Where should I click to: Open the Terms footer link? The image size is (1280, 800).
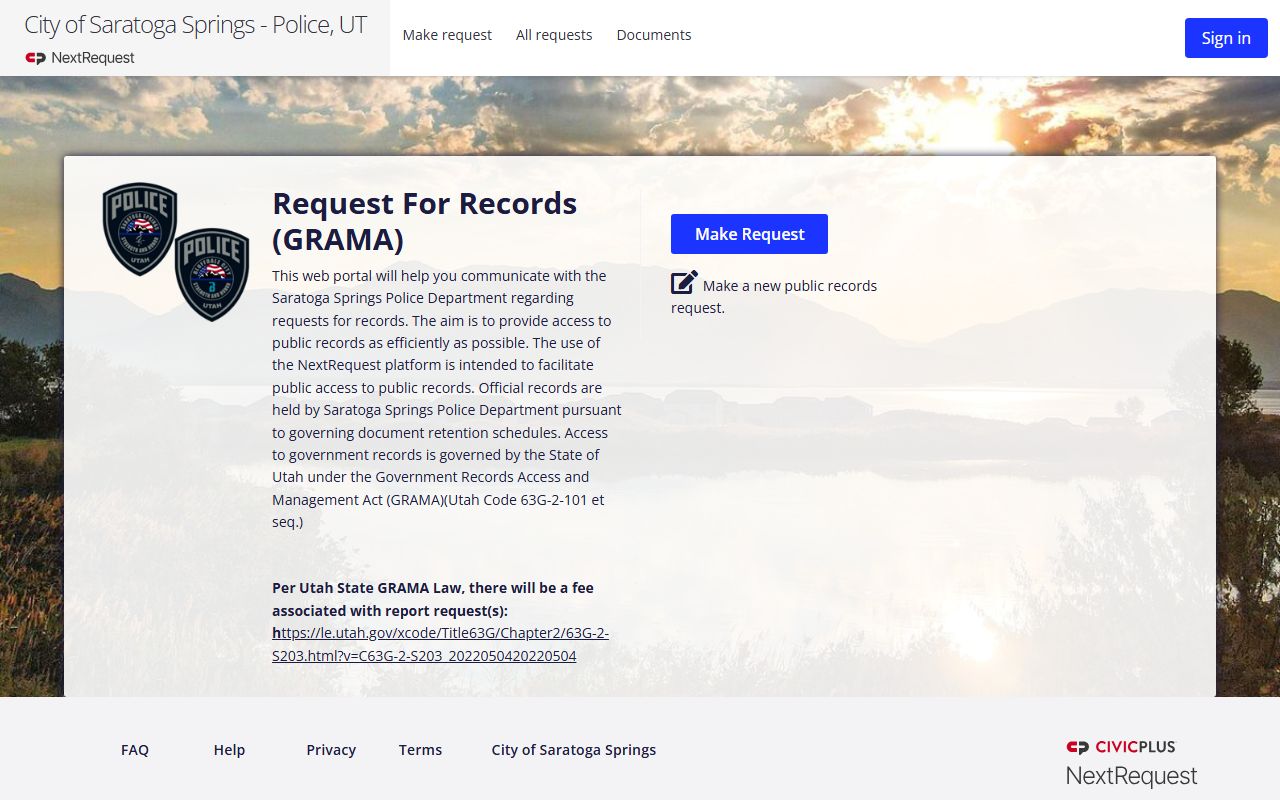420,749
